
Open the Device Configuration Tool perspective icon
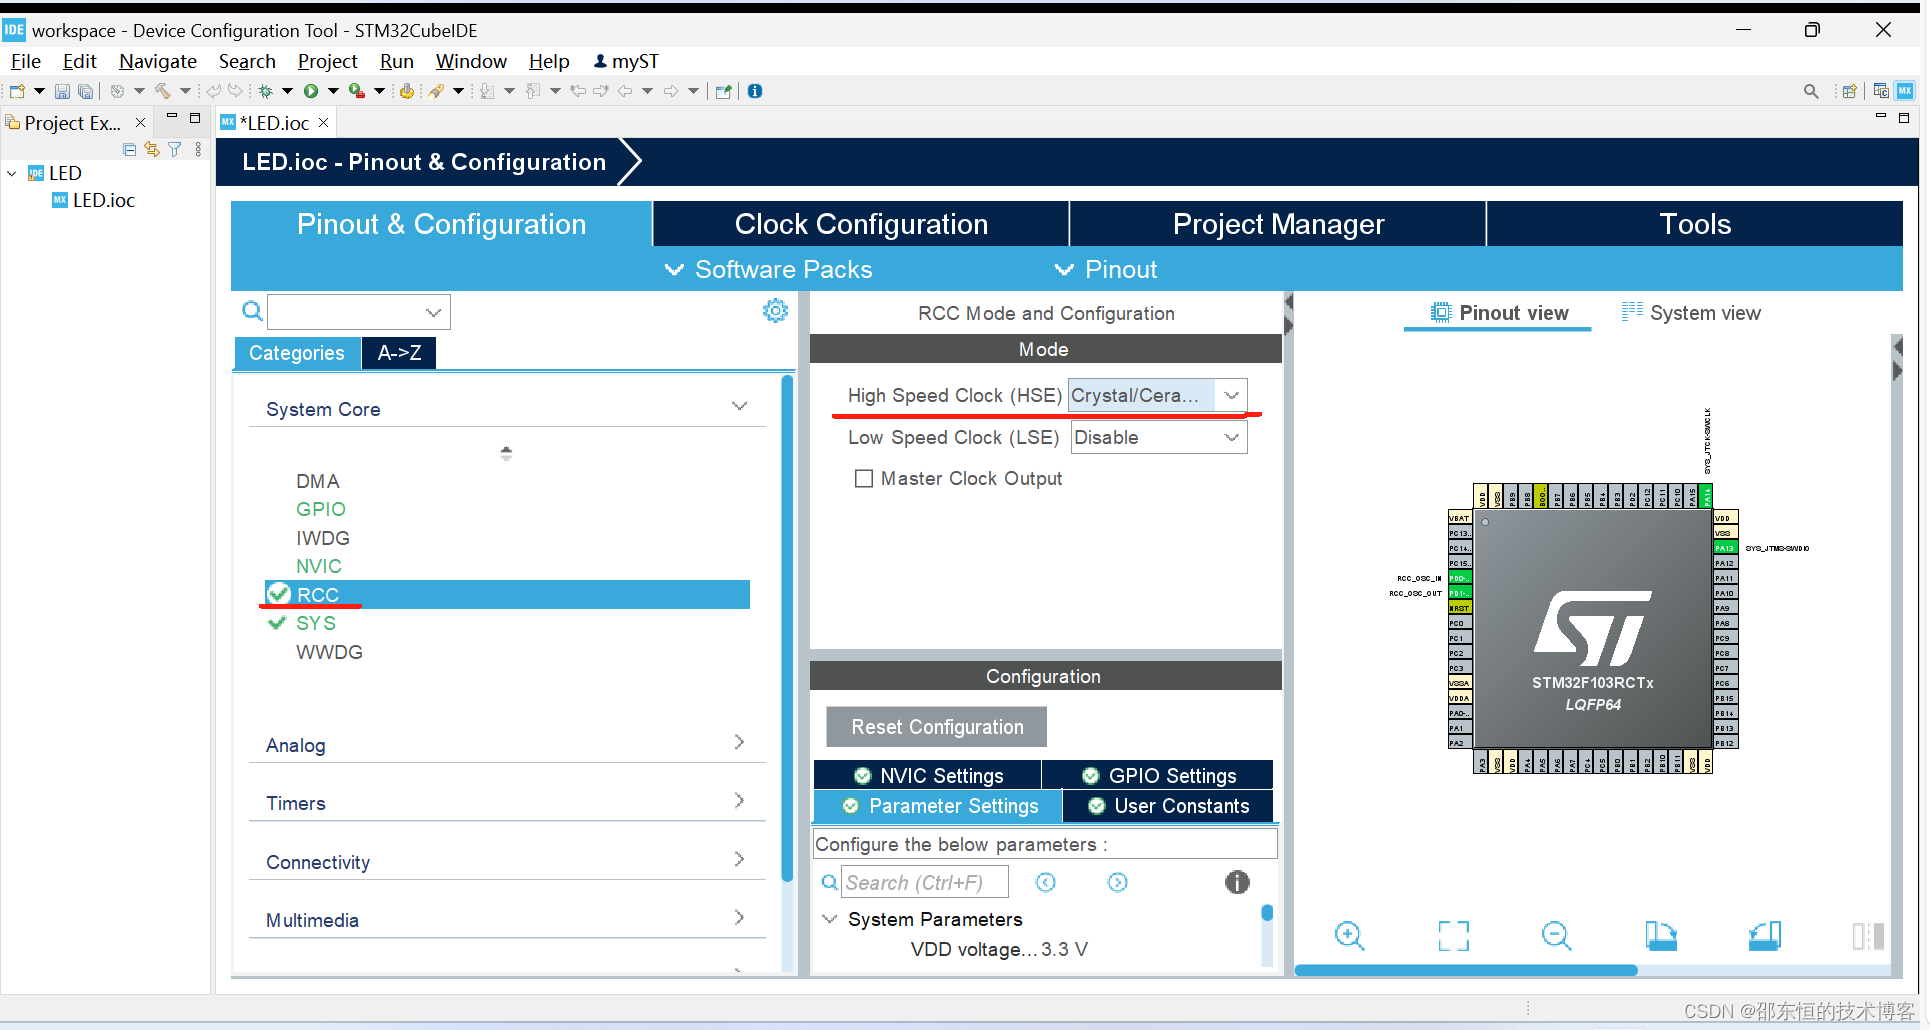click(1905, 91)
